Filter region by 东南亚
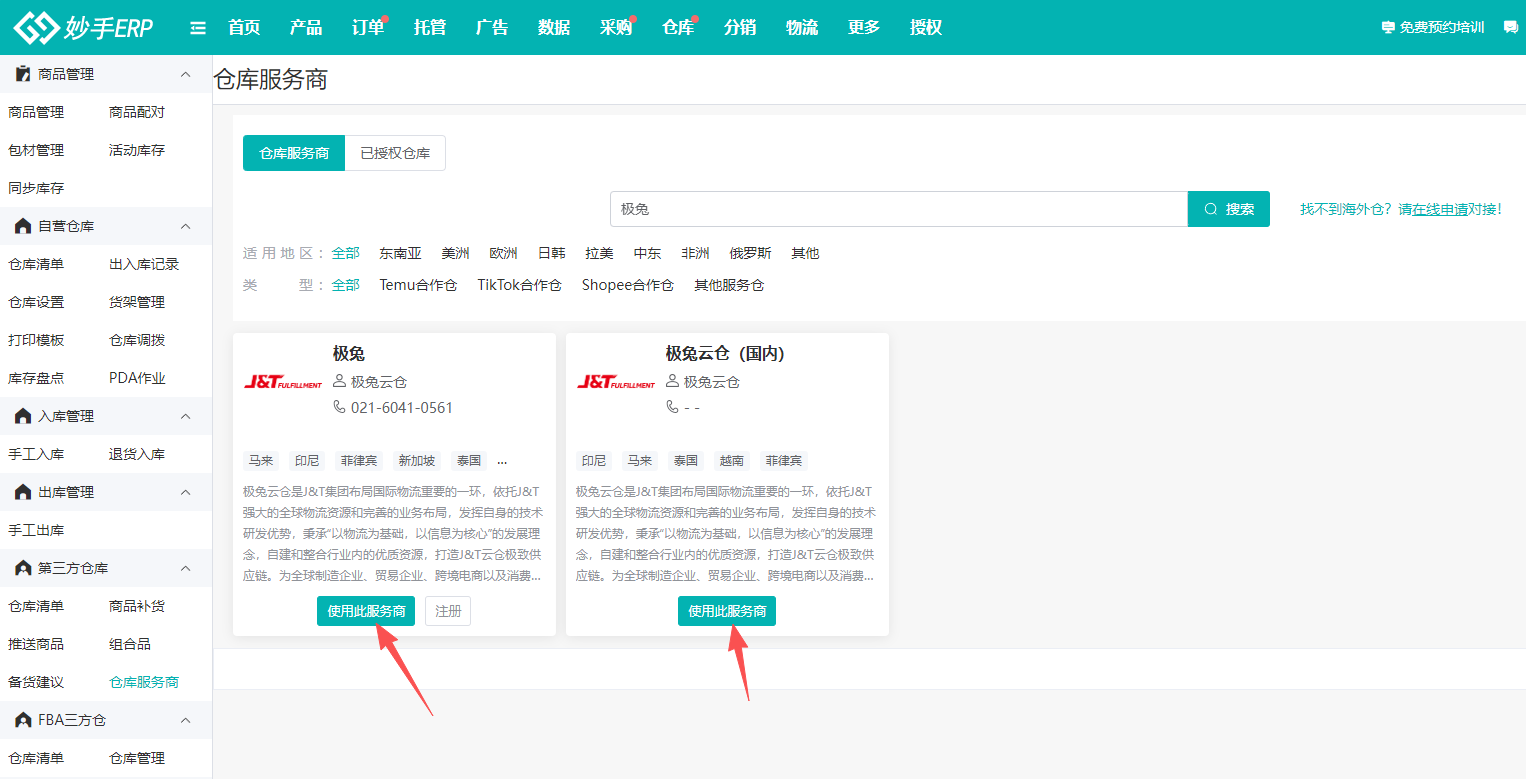 [x=400, y=253]
